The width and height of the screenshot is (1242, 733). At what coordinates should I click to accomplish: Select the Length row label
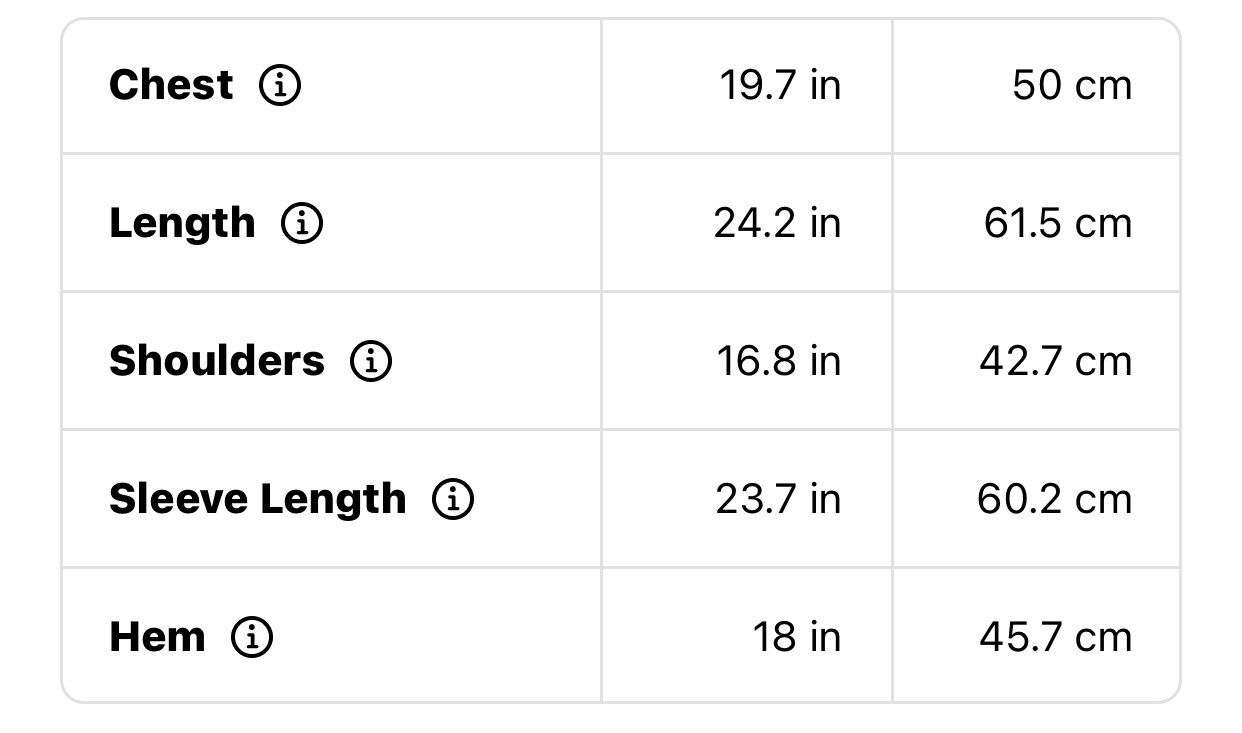click(182, 224)
